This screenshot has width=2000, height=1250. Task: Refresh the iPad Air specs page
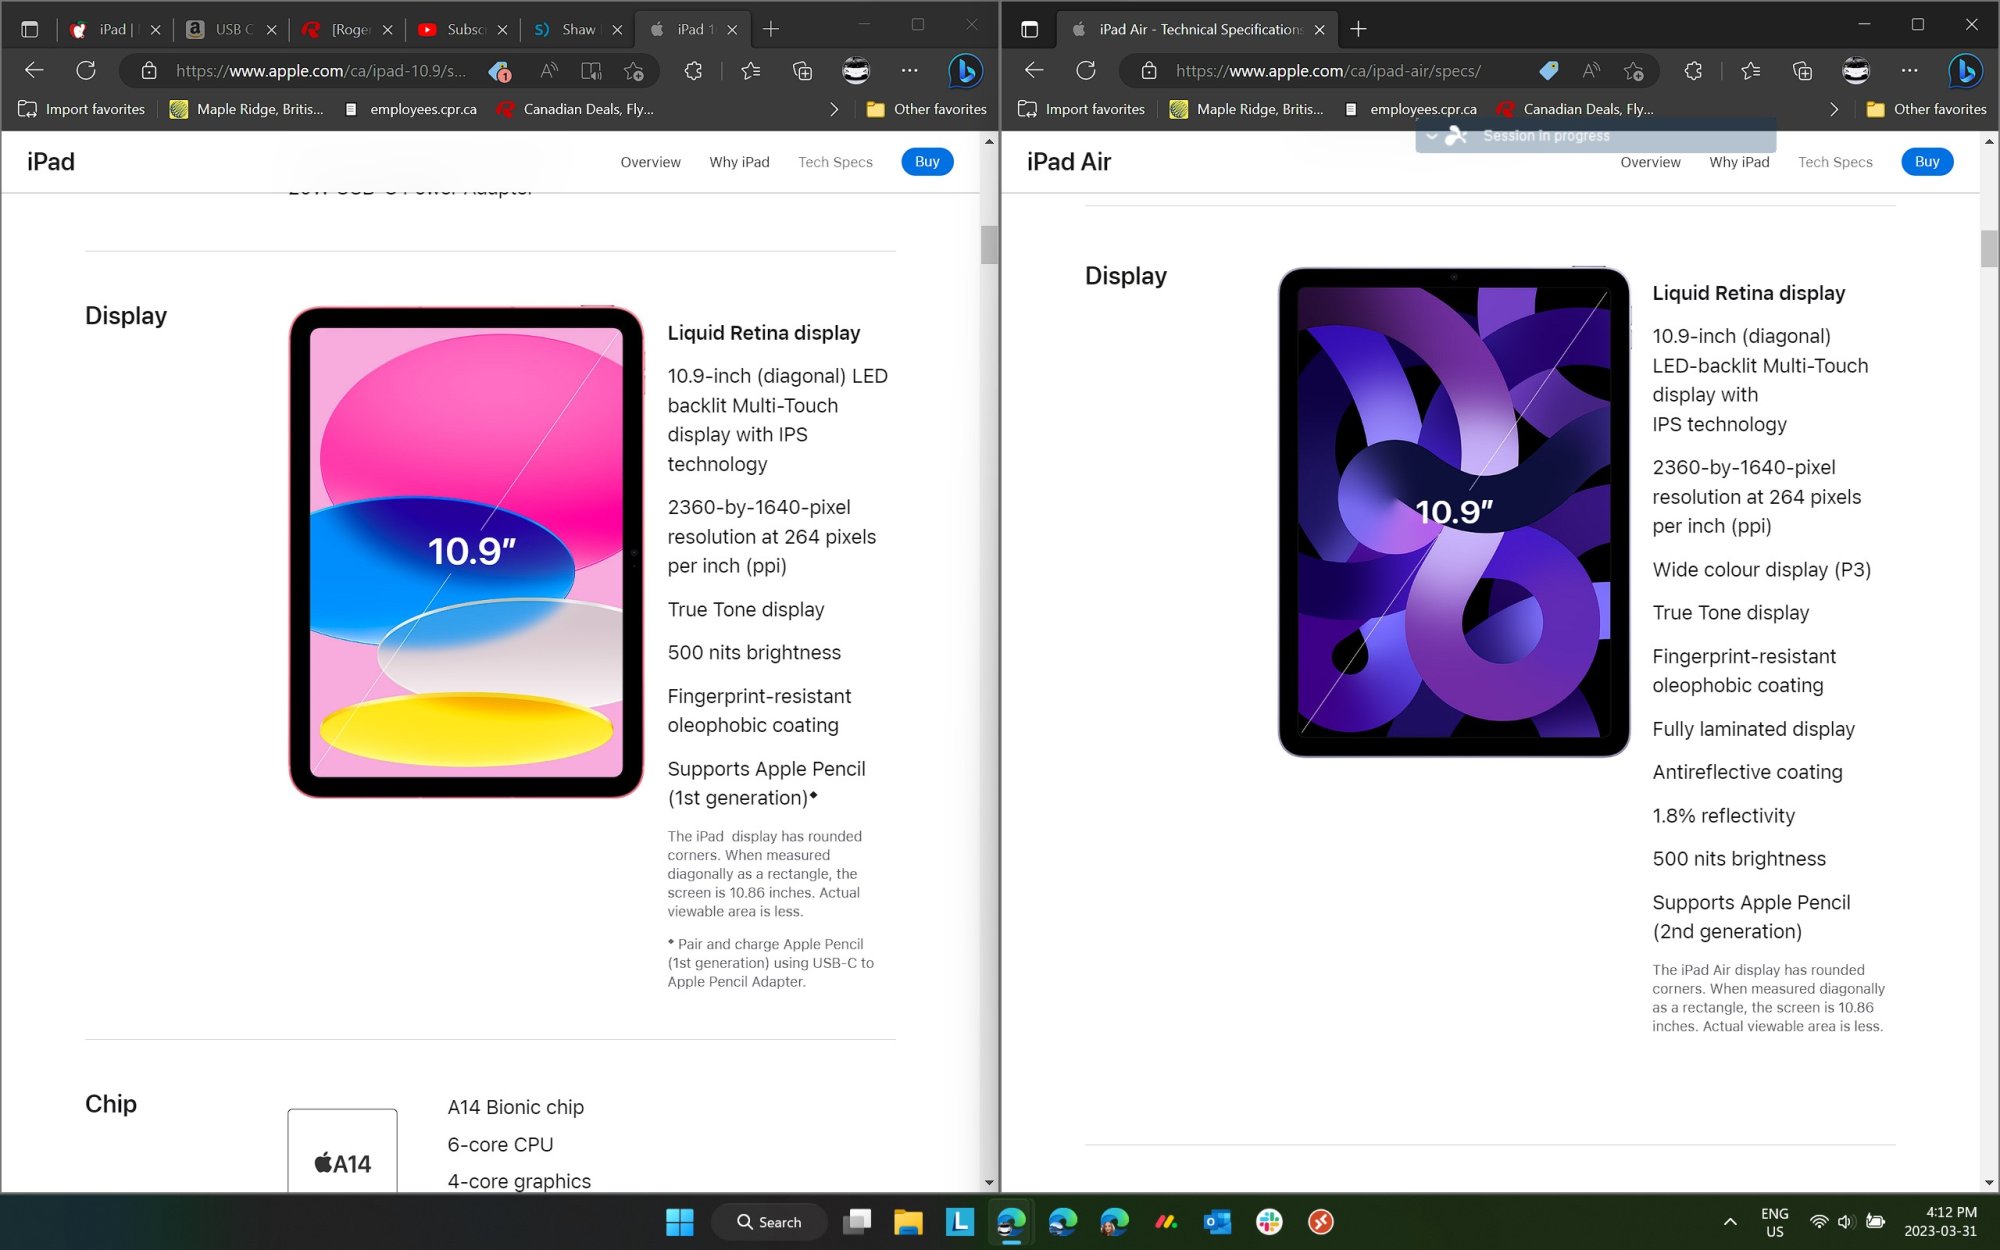[x=1085, y=71]
